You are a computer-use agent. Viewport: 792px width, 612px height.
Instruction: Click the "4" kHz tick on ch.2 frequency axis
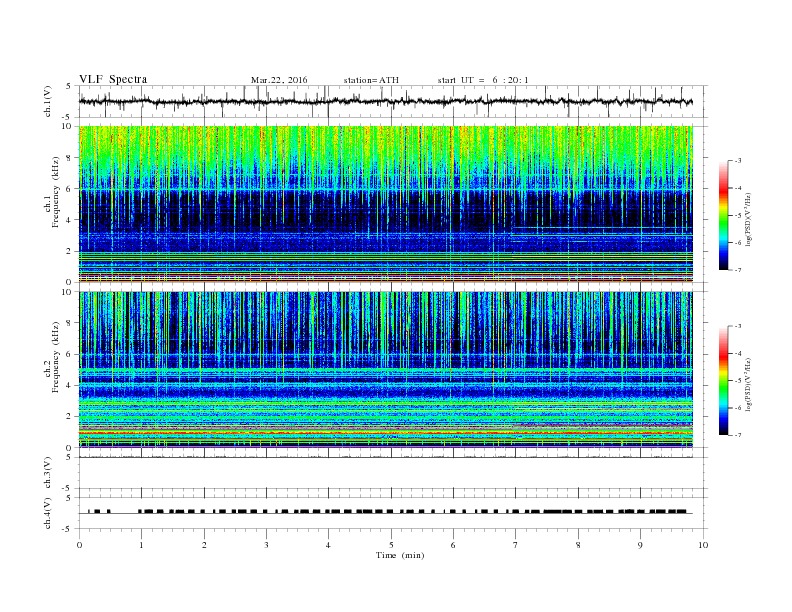pos(70,385)
